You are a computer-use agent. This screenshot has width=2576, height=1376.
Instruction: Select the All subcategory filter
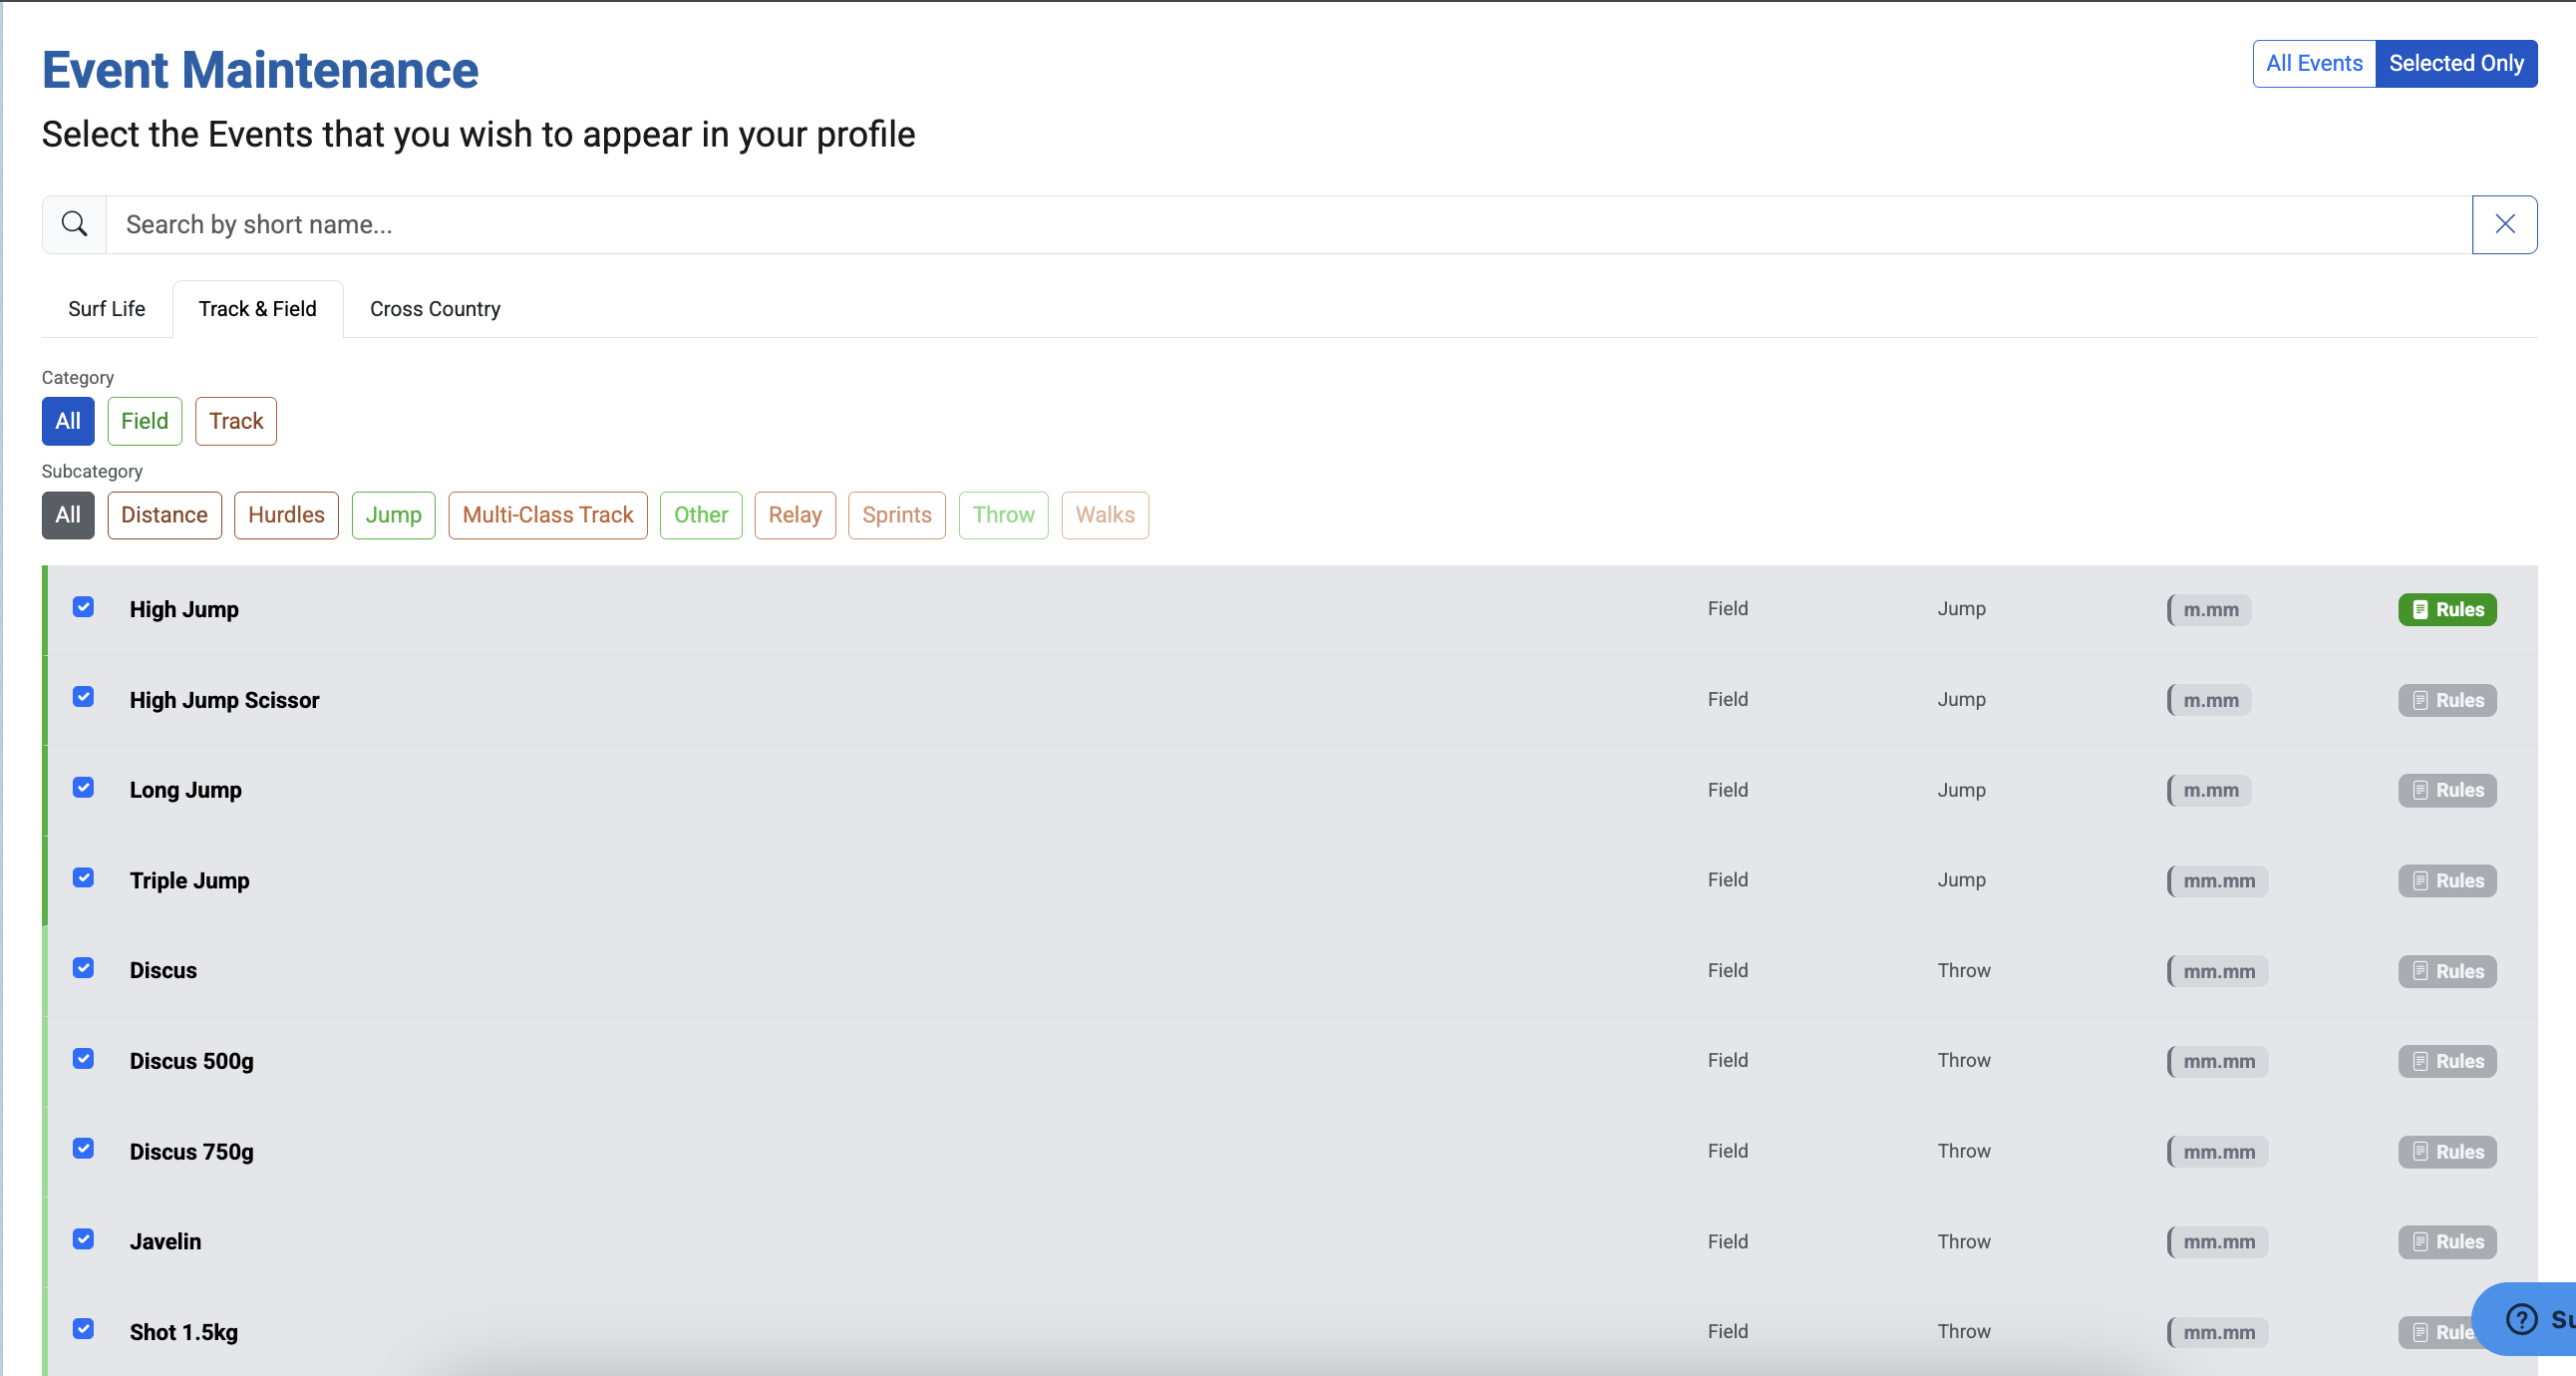tap(68, 515)
